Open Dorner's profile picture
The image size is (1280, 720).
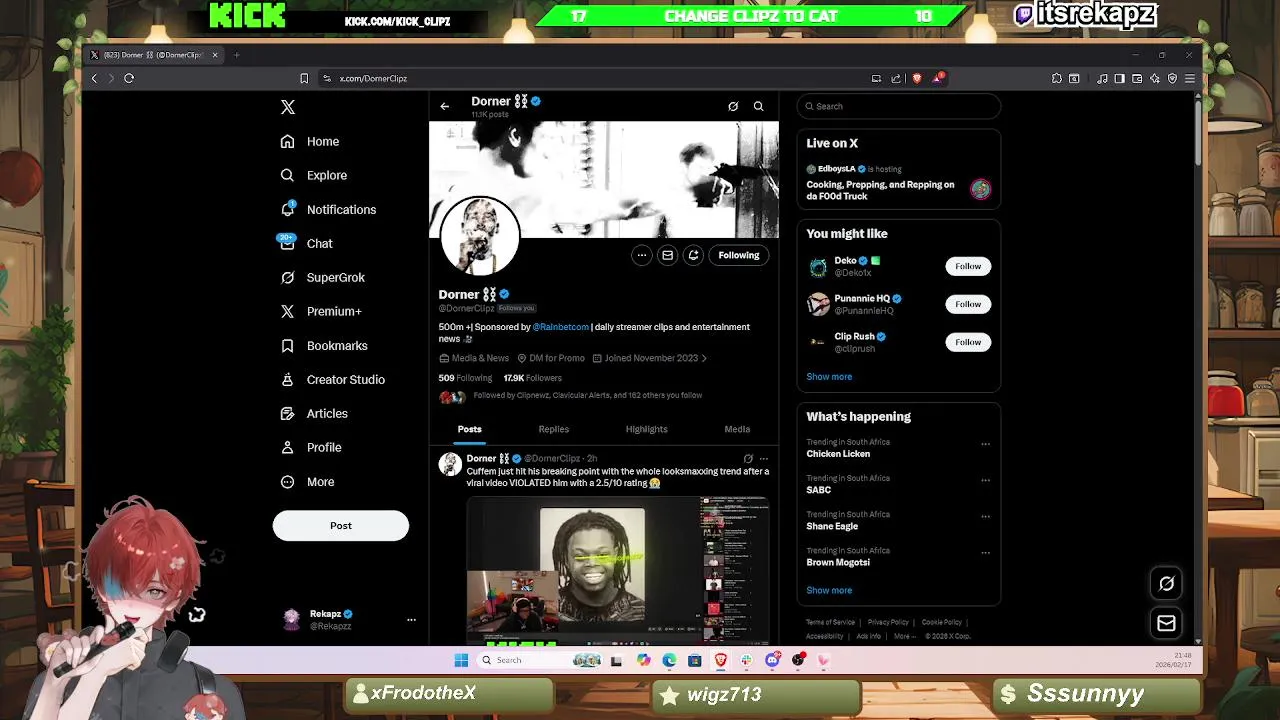tap(480, 236)
